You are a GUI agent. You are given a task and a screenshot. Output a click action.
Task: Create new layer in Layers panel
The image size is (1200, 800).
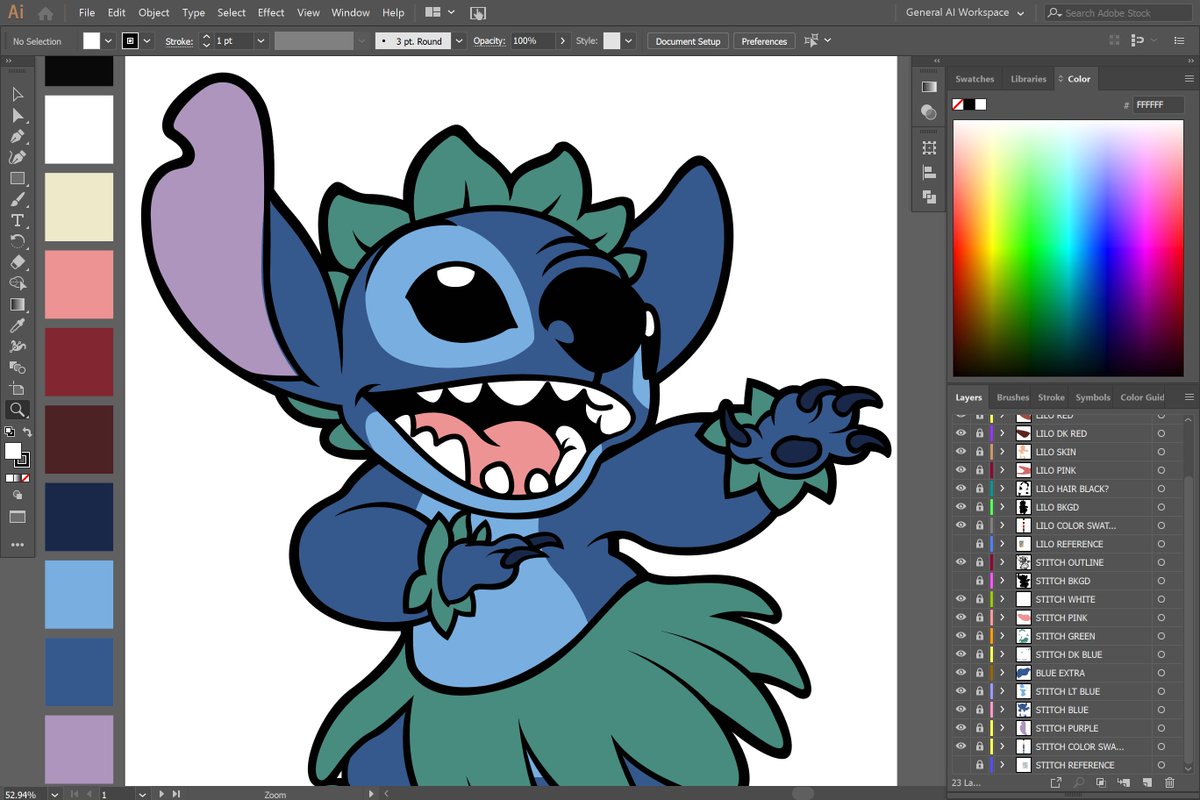tap(1146, 783)
